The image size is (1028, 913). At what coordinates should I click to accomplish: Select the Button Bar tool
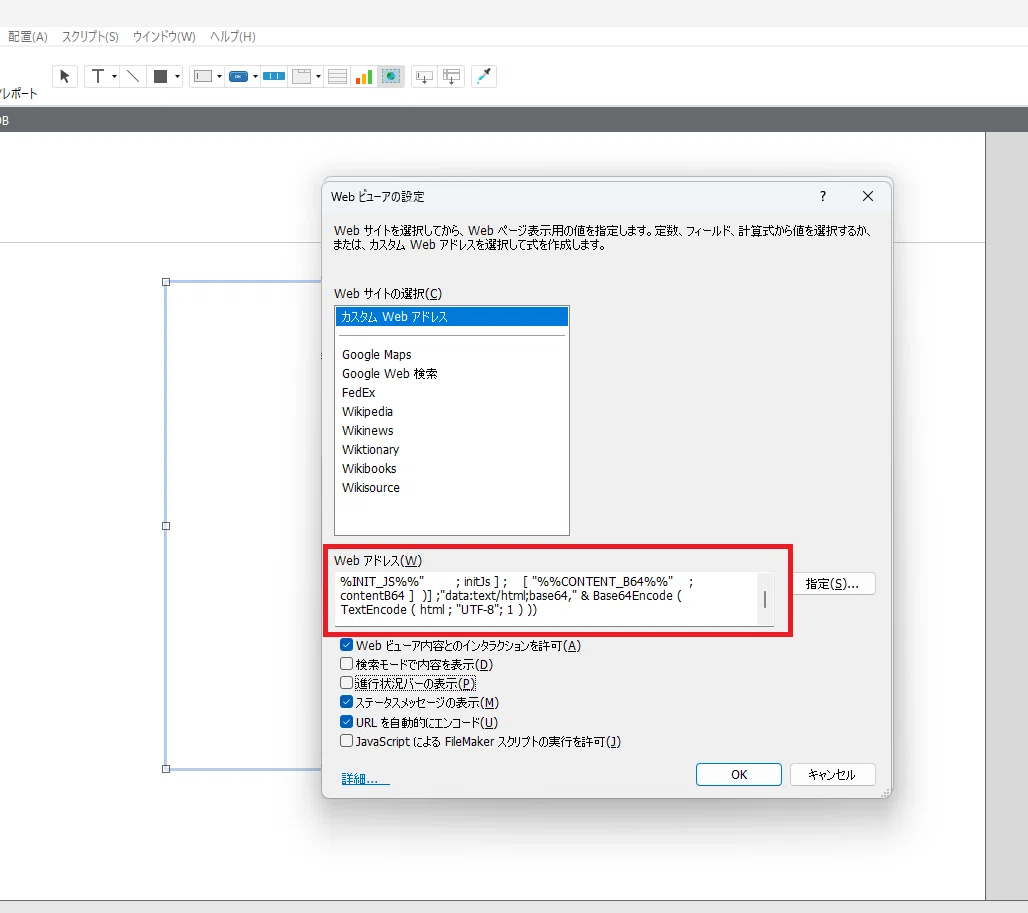tap(273, 77)
